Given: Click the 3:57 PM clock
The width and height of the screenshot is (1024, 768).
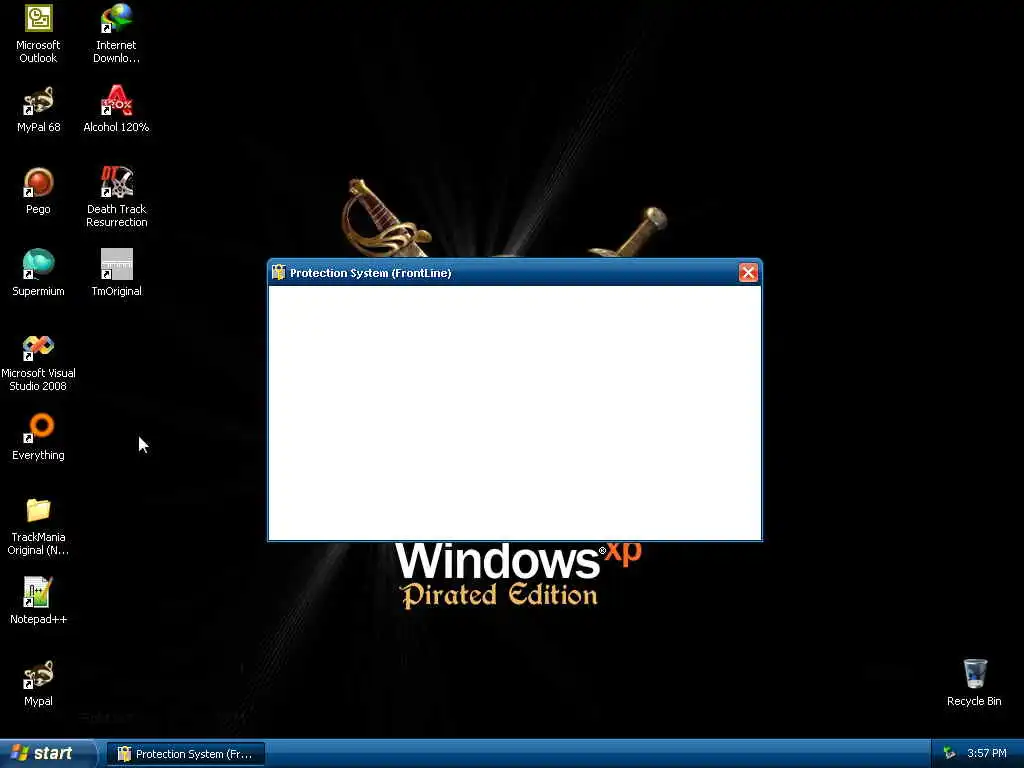Looking at the screenshot, I should [987, 754].
